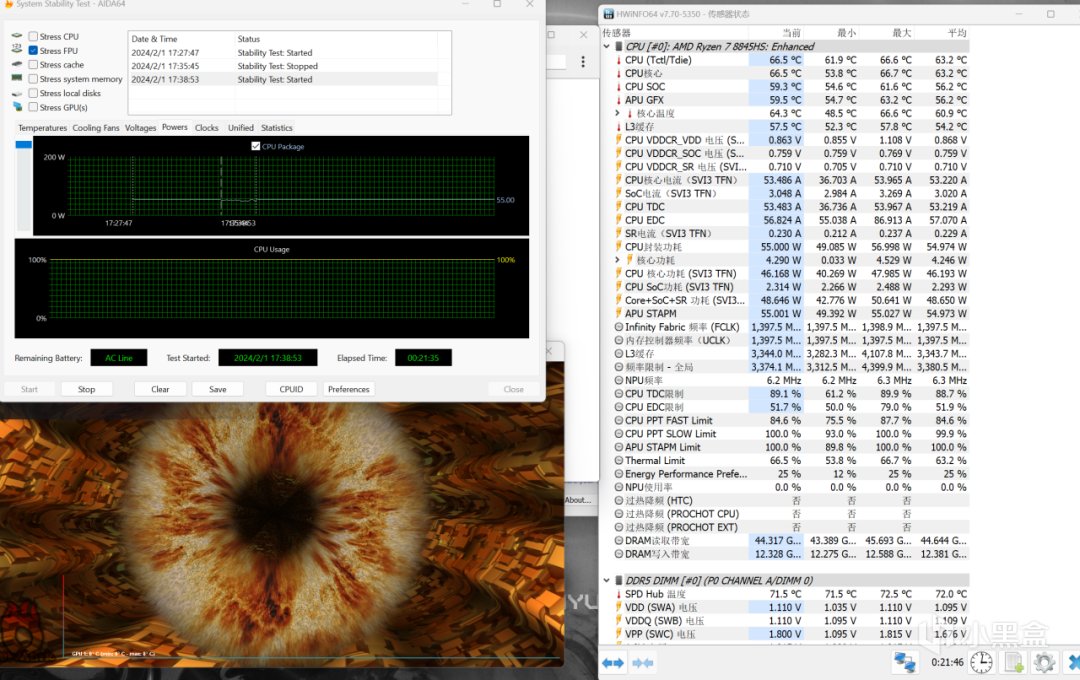Open the AIDA64 Preferences button
Image resolution: width=1080 pixels, height=680 pixels.
pyautogui.click(x=348, y=389)
